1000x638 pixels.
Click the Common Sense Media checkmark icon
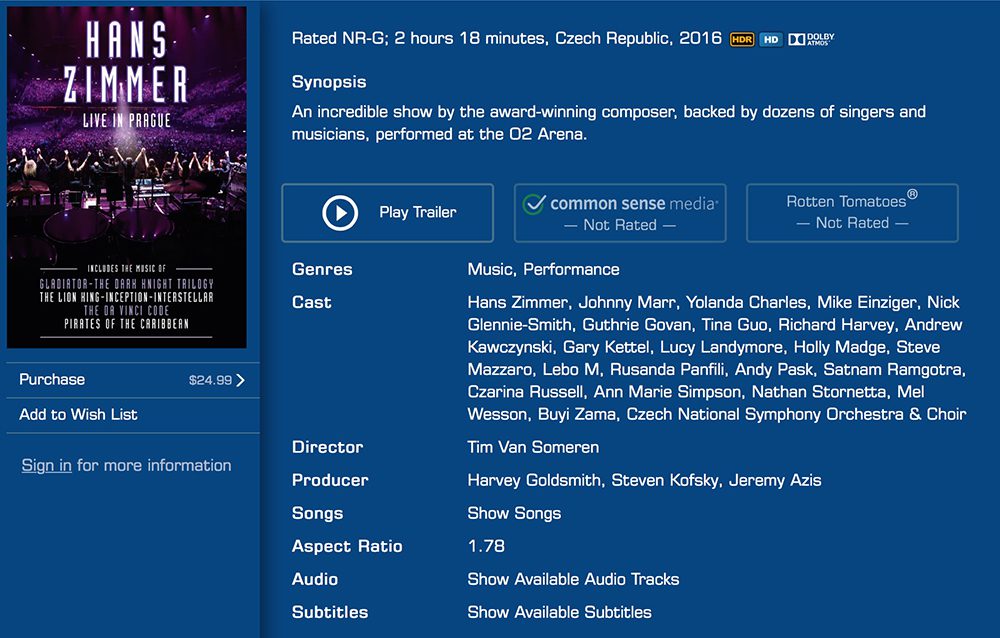[x=534, y=203]
